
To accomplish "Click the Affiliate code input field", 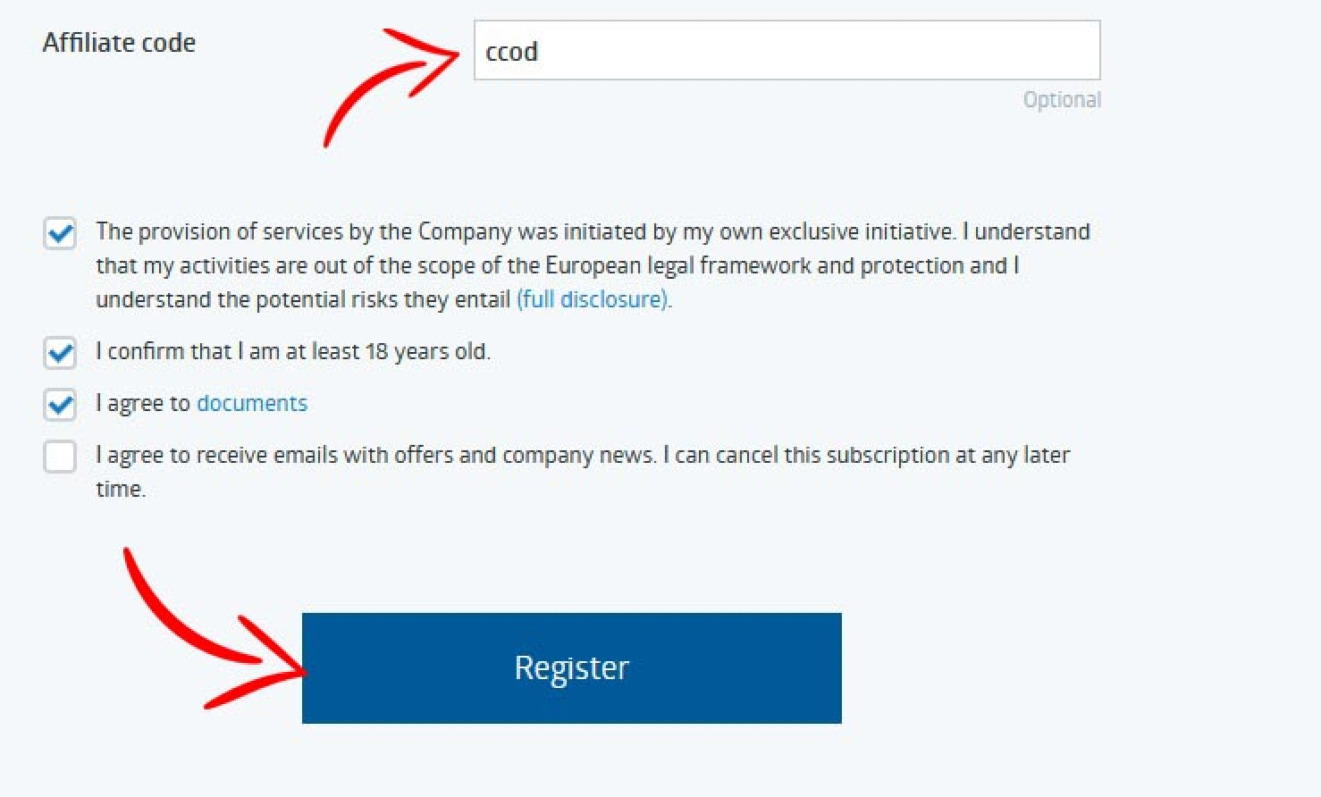I will (787, 50).
